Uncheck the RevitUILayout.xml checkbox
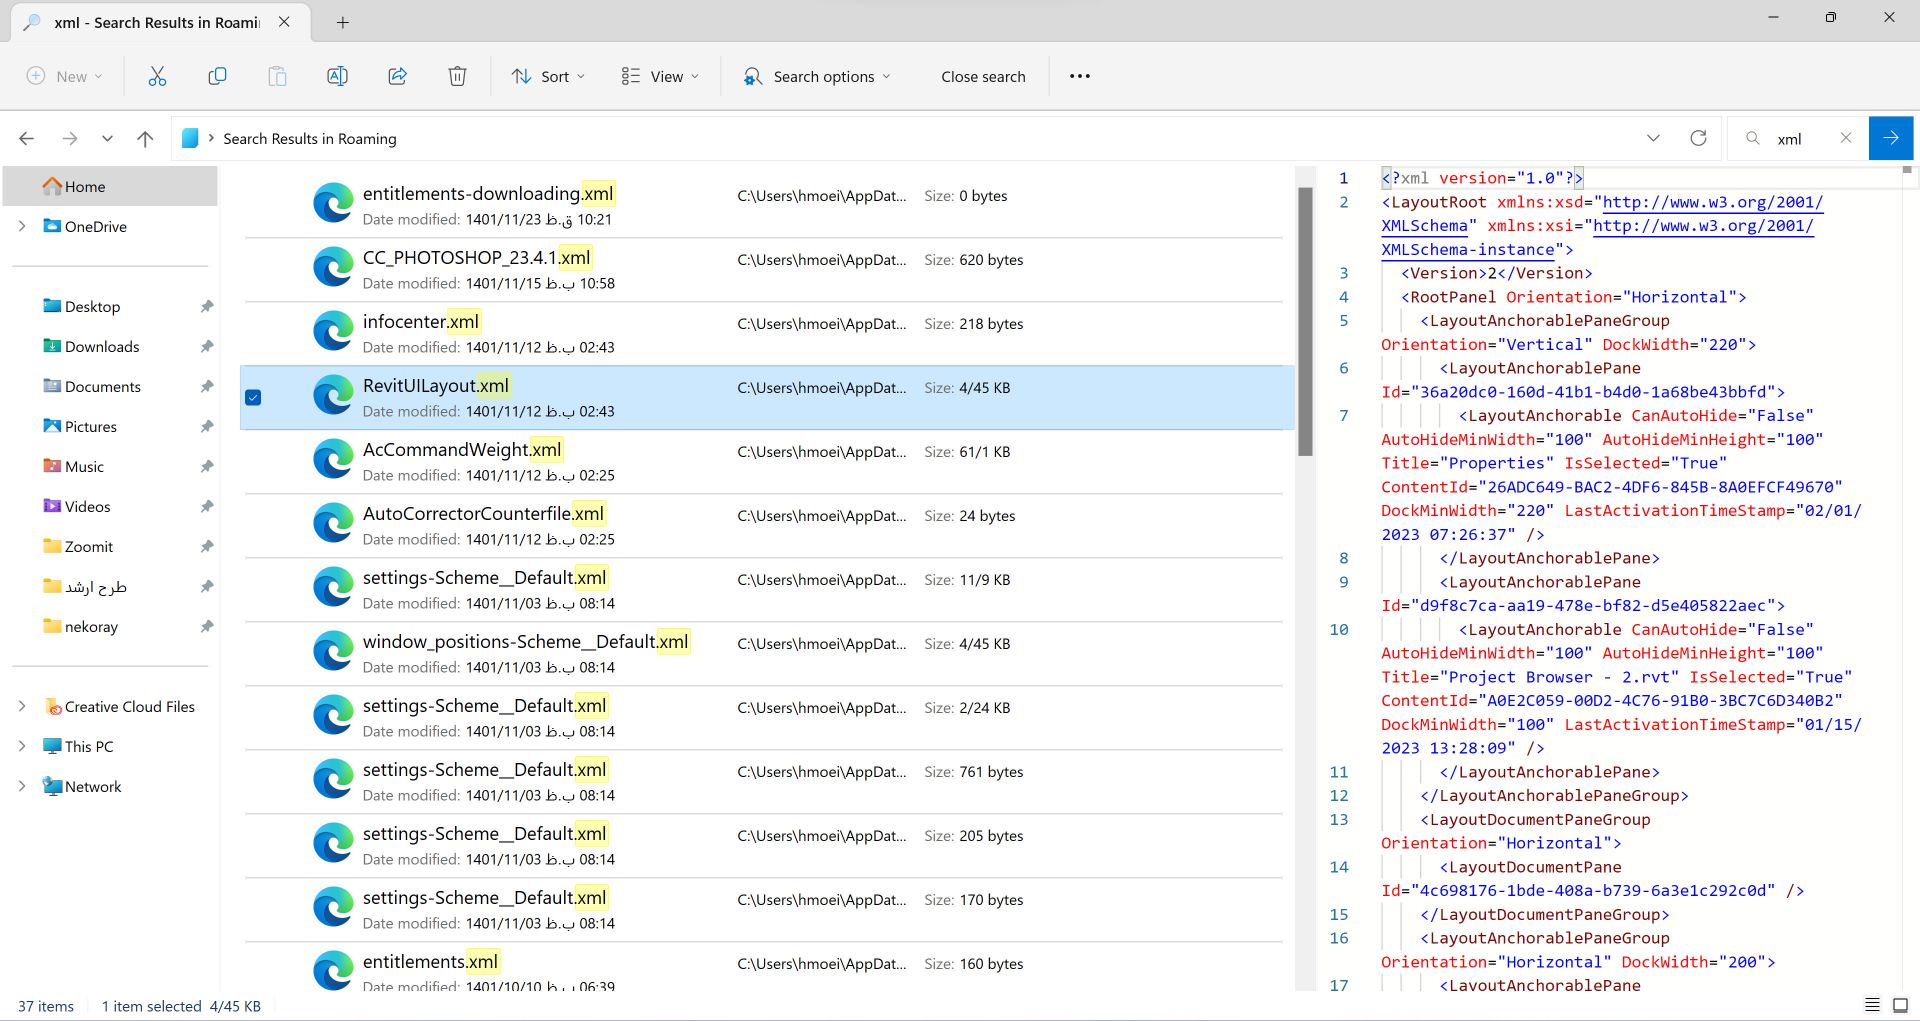The height and width of the screenshot is (1021, 1920). point(253,397)
